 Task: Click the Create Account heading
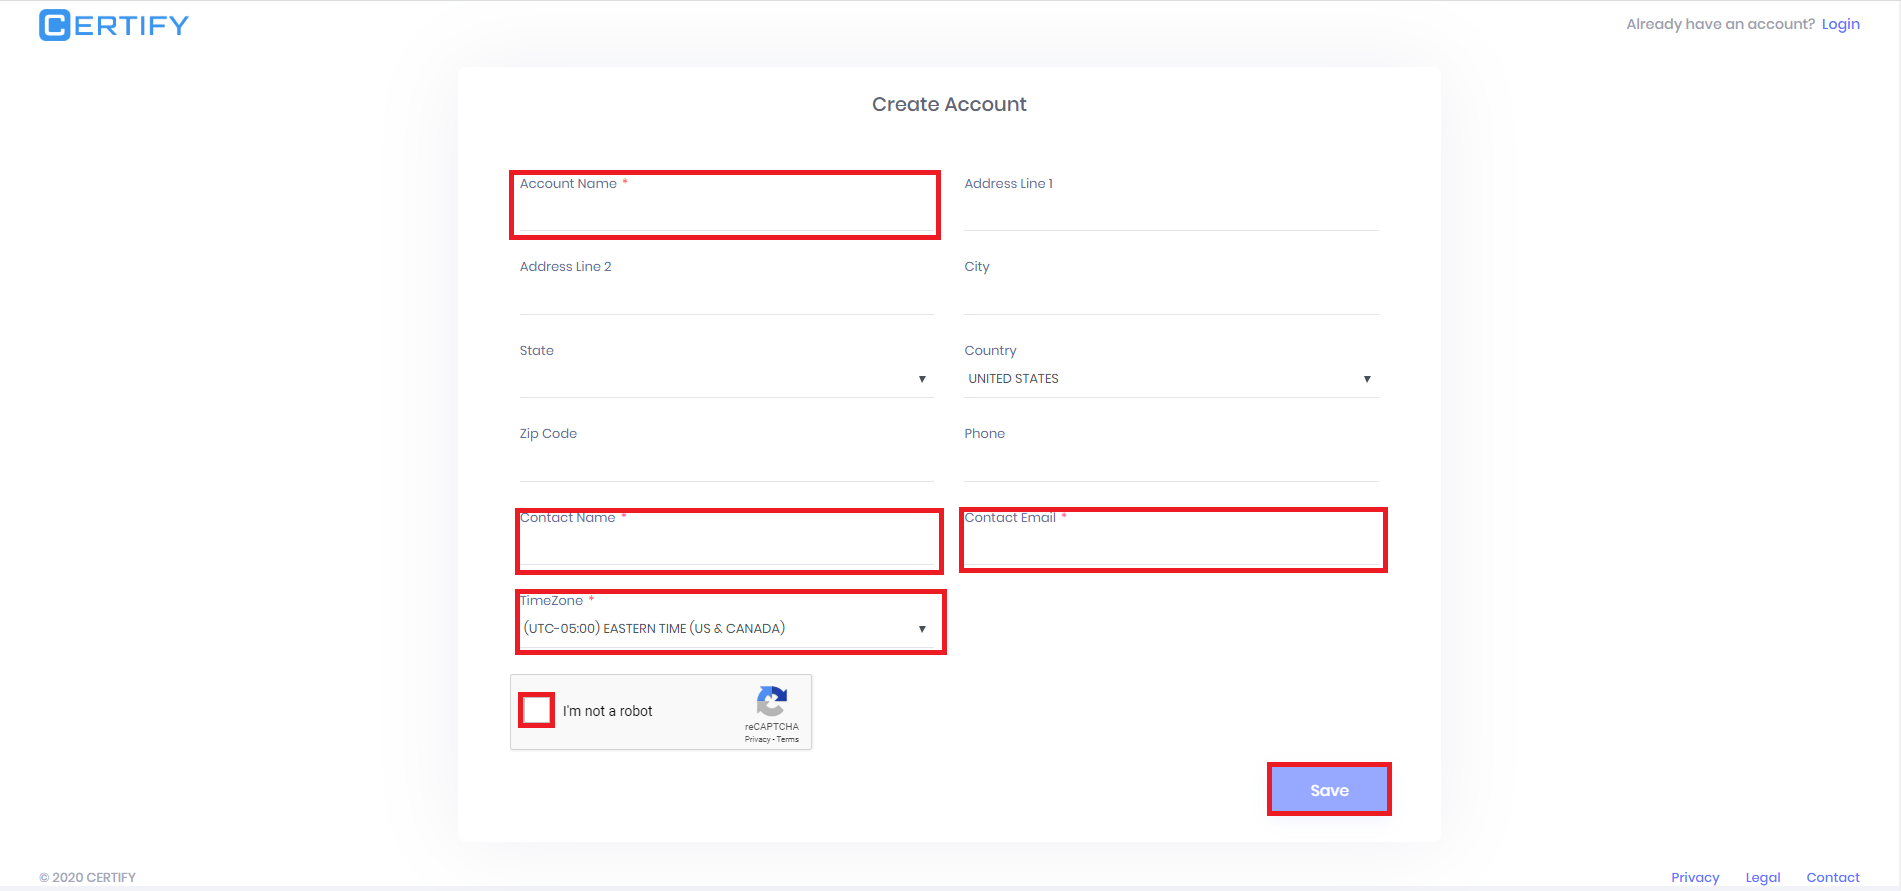click(949, 104)
